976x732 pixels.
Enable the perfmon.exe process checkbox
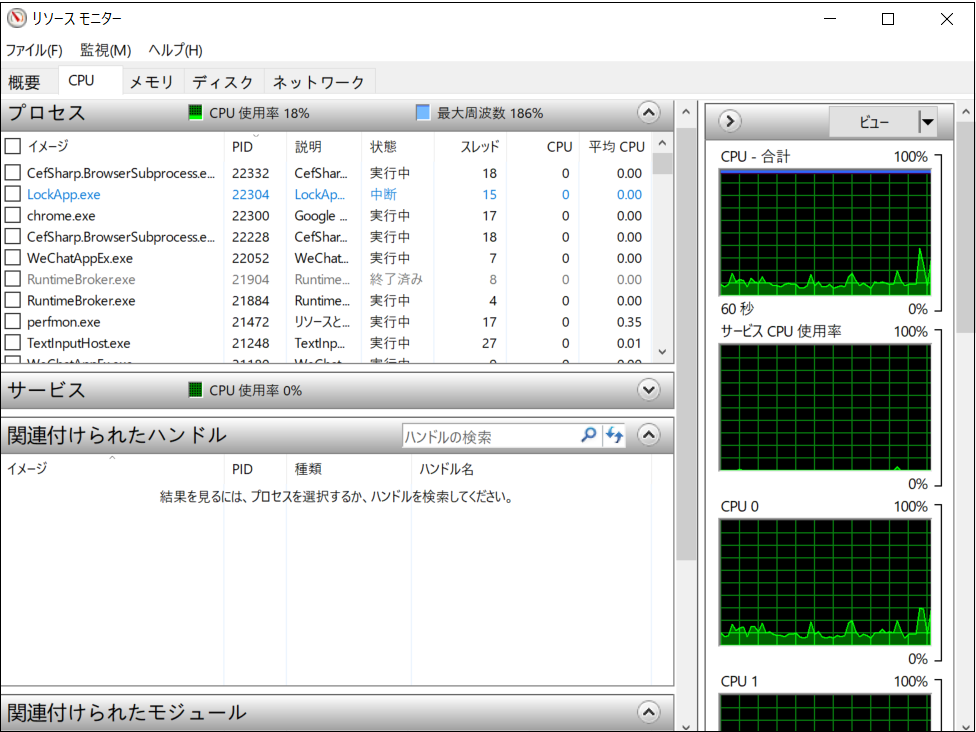click(x=13, y=322)
